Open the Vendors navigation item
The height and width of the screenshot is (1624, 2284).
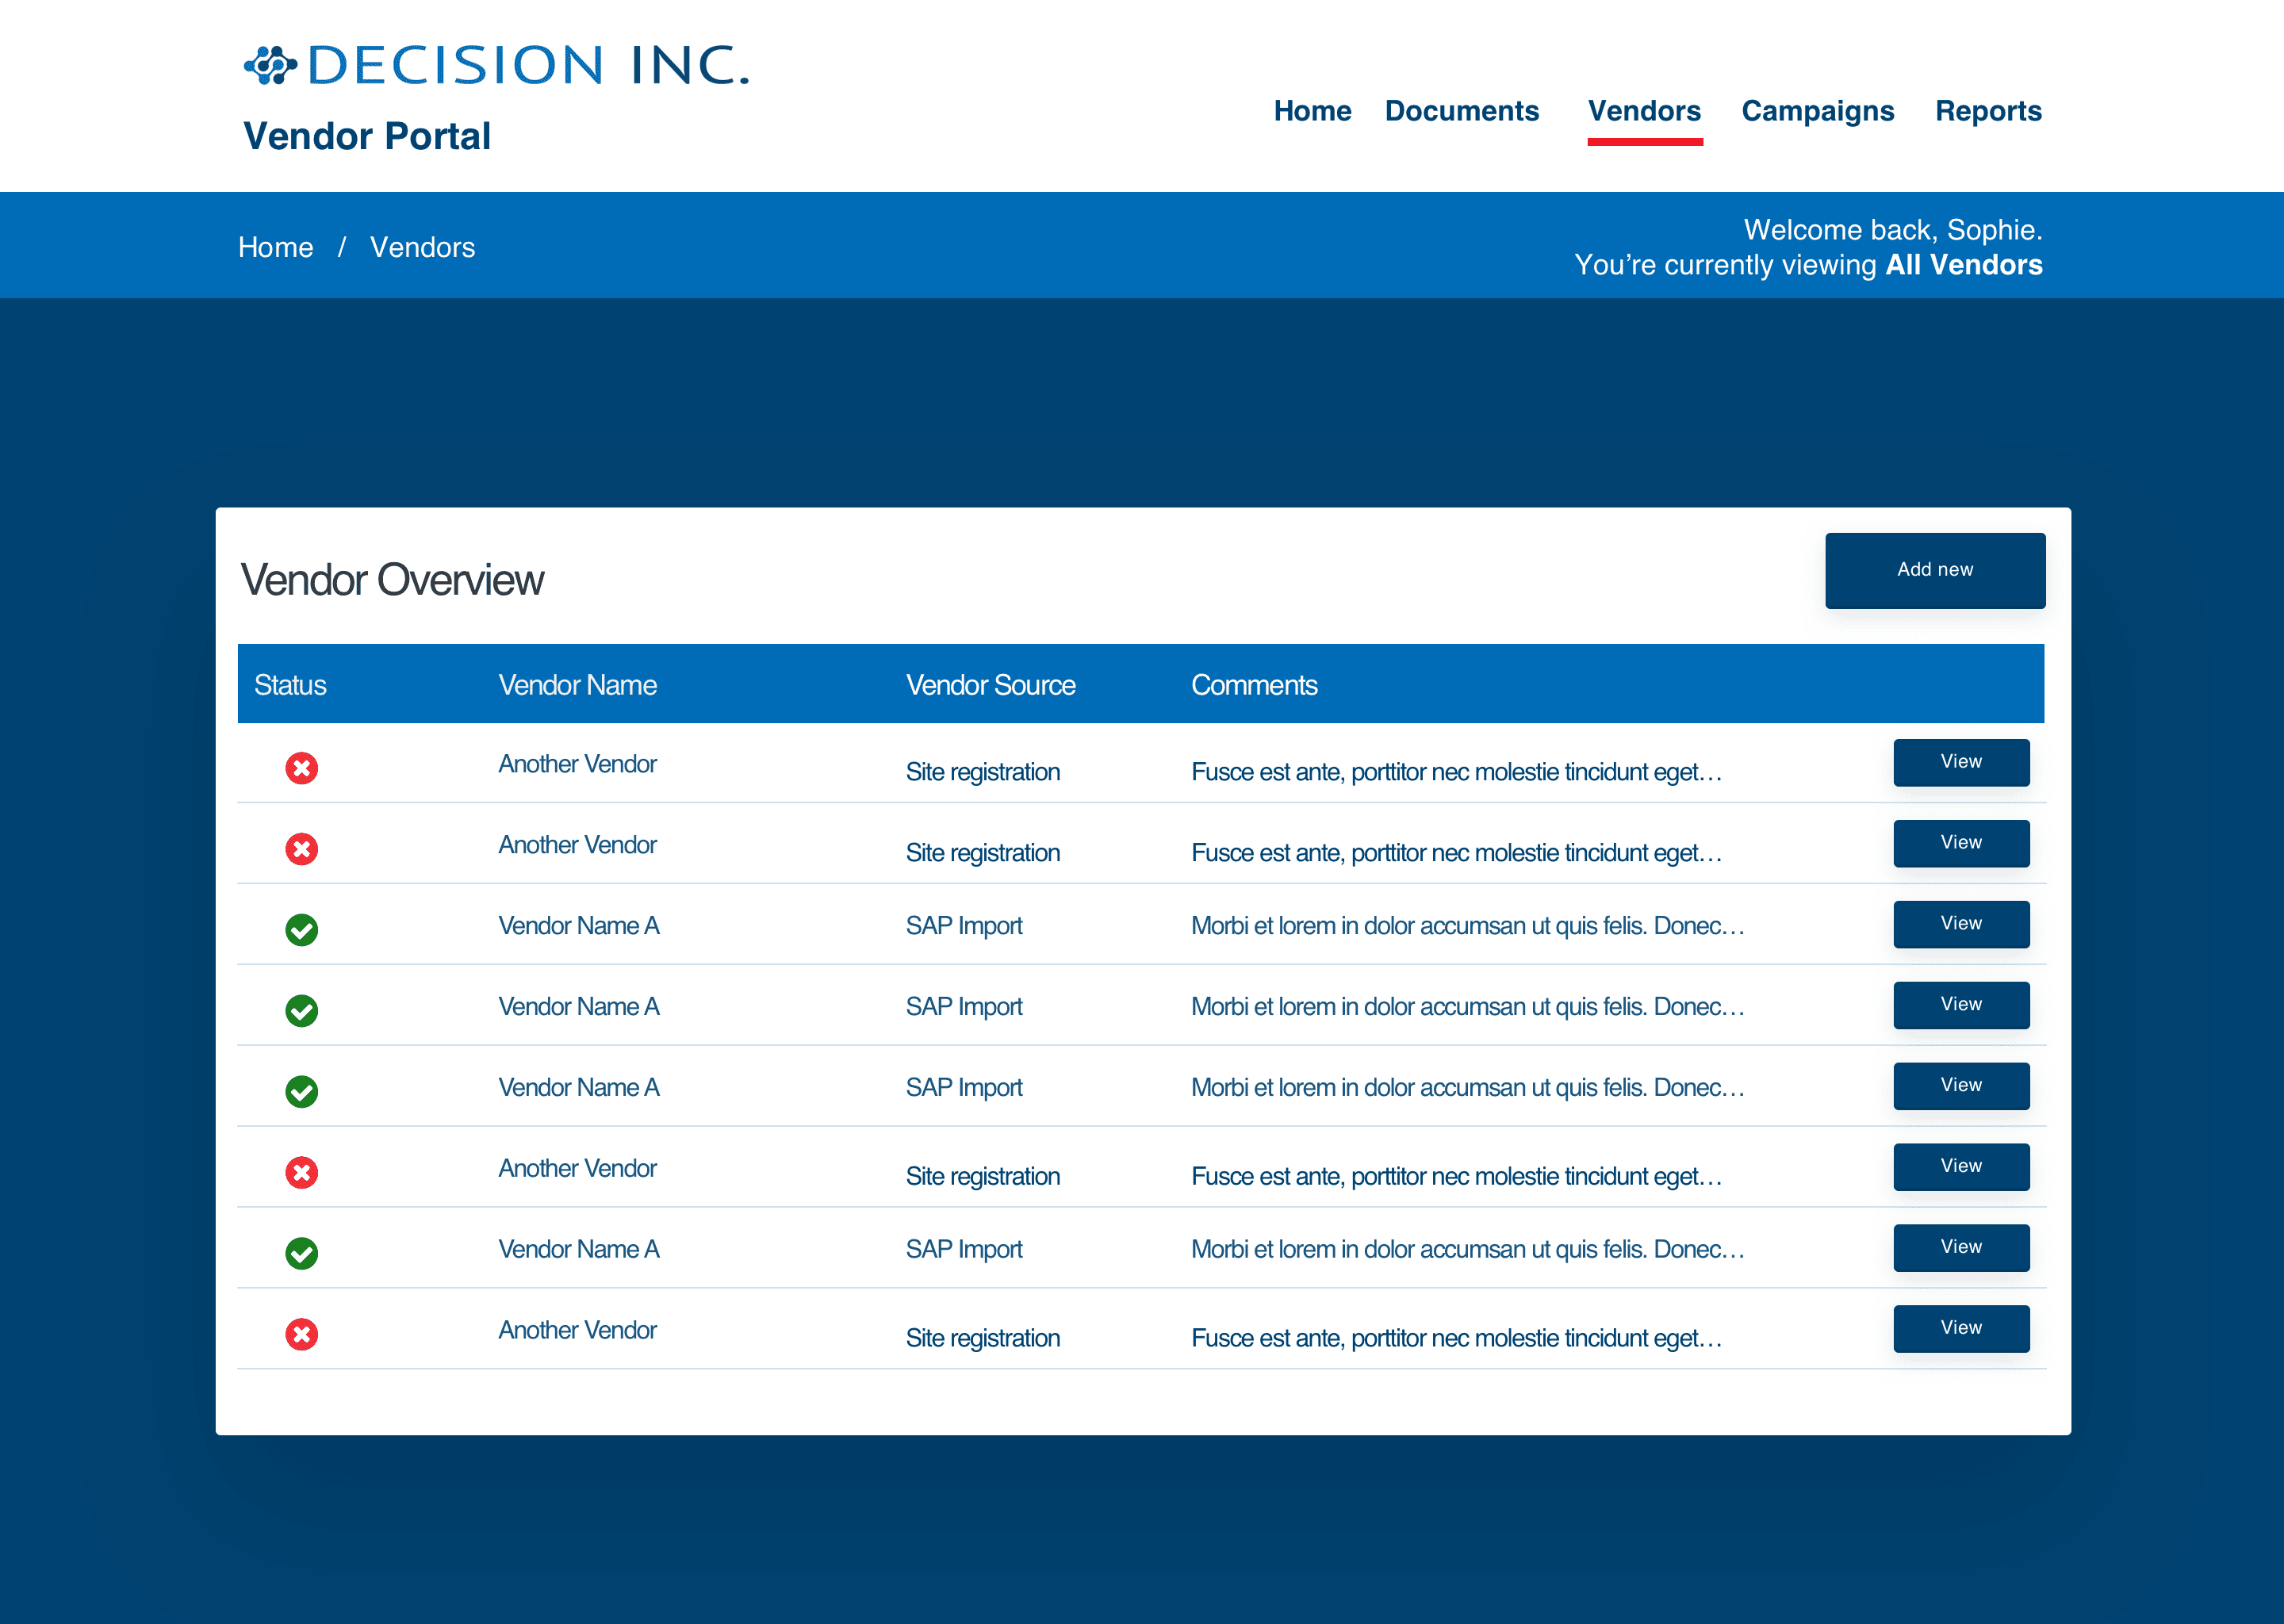click(1644, 111)
